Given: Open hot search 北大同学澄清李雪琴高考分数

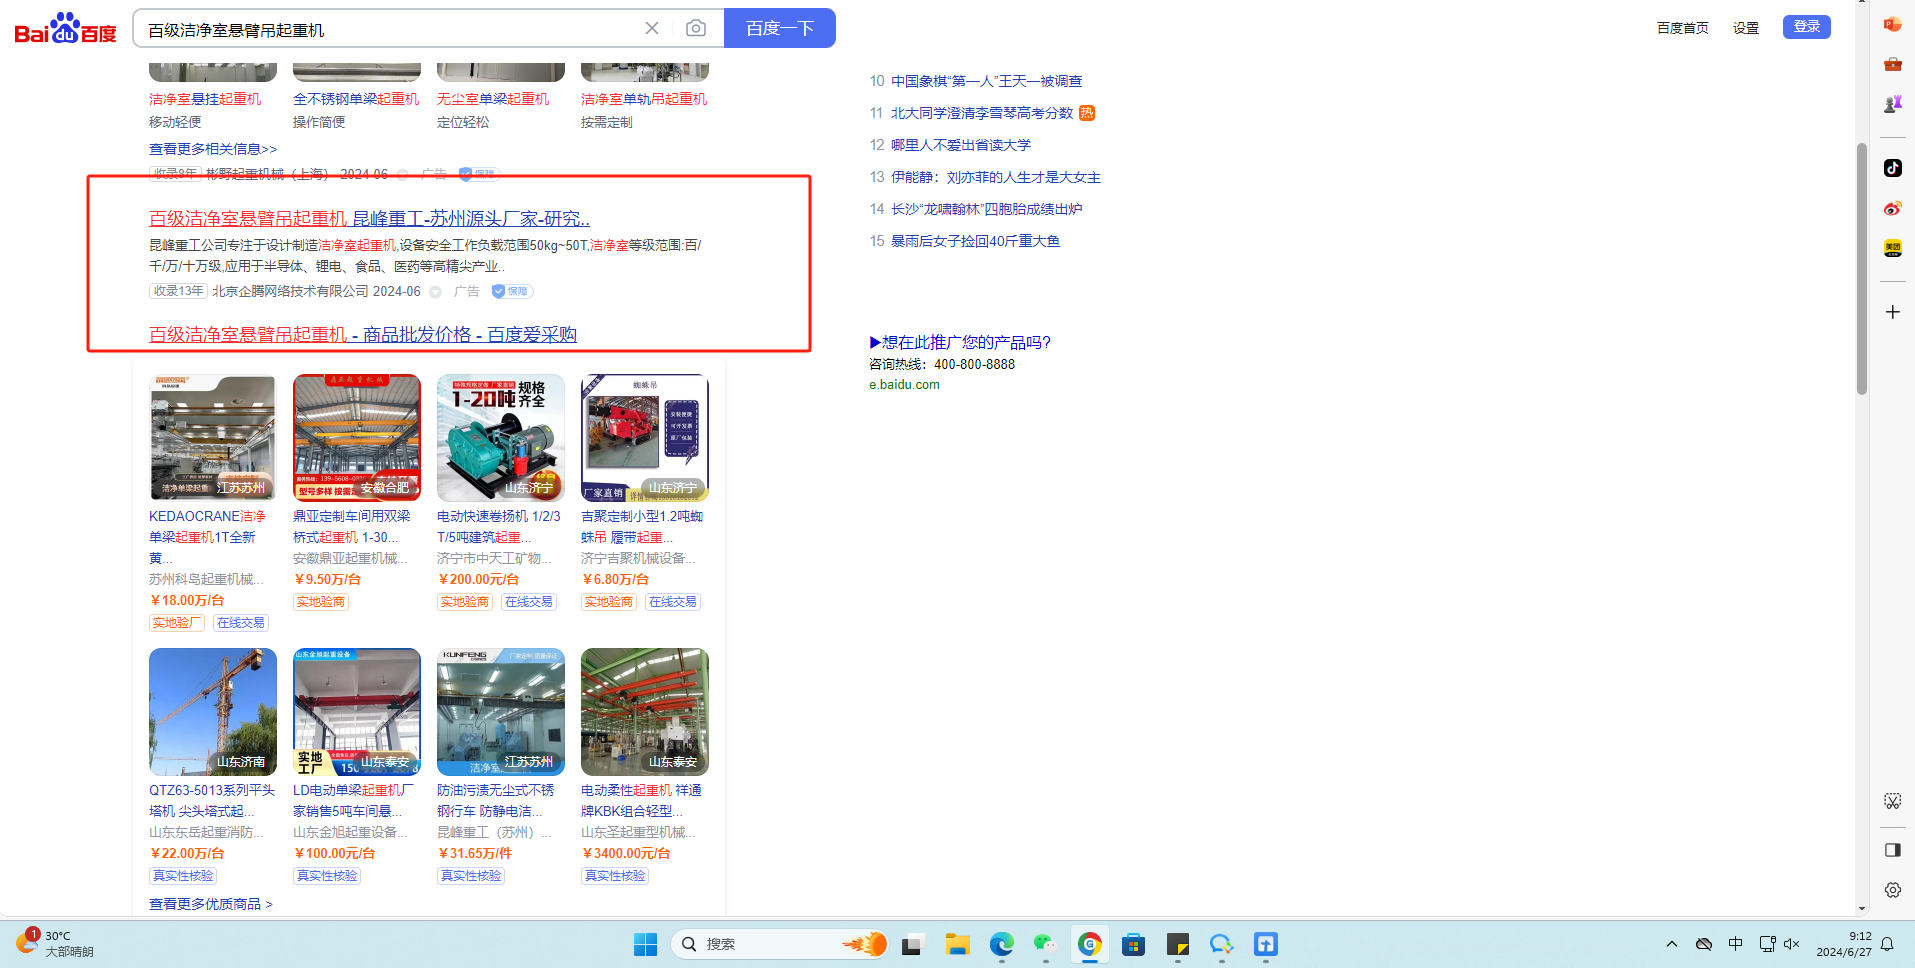Looking at the screenshot, I should (x=982, y=113).
